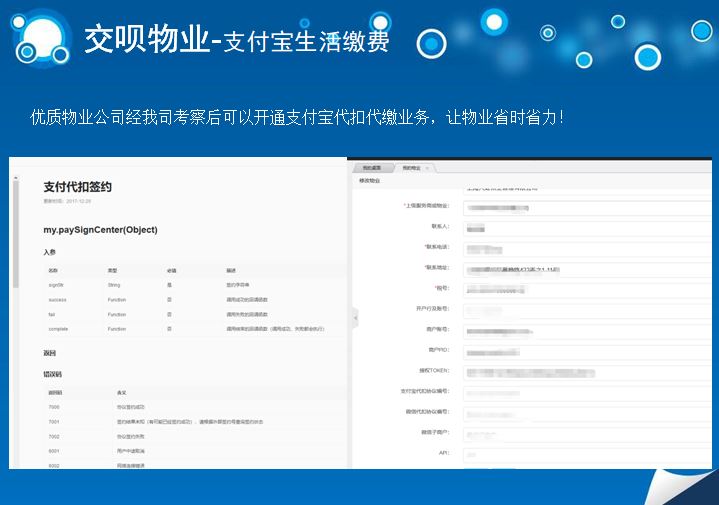Click the 交呗物业 circular logo icon
The height and width of the screenshot is (505, 719).
[43, 41]
